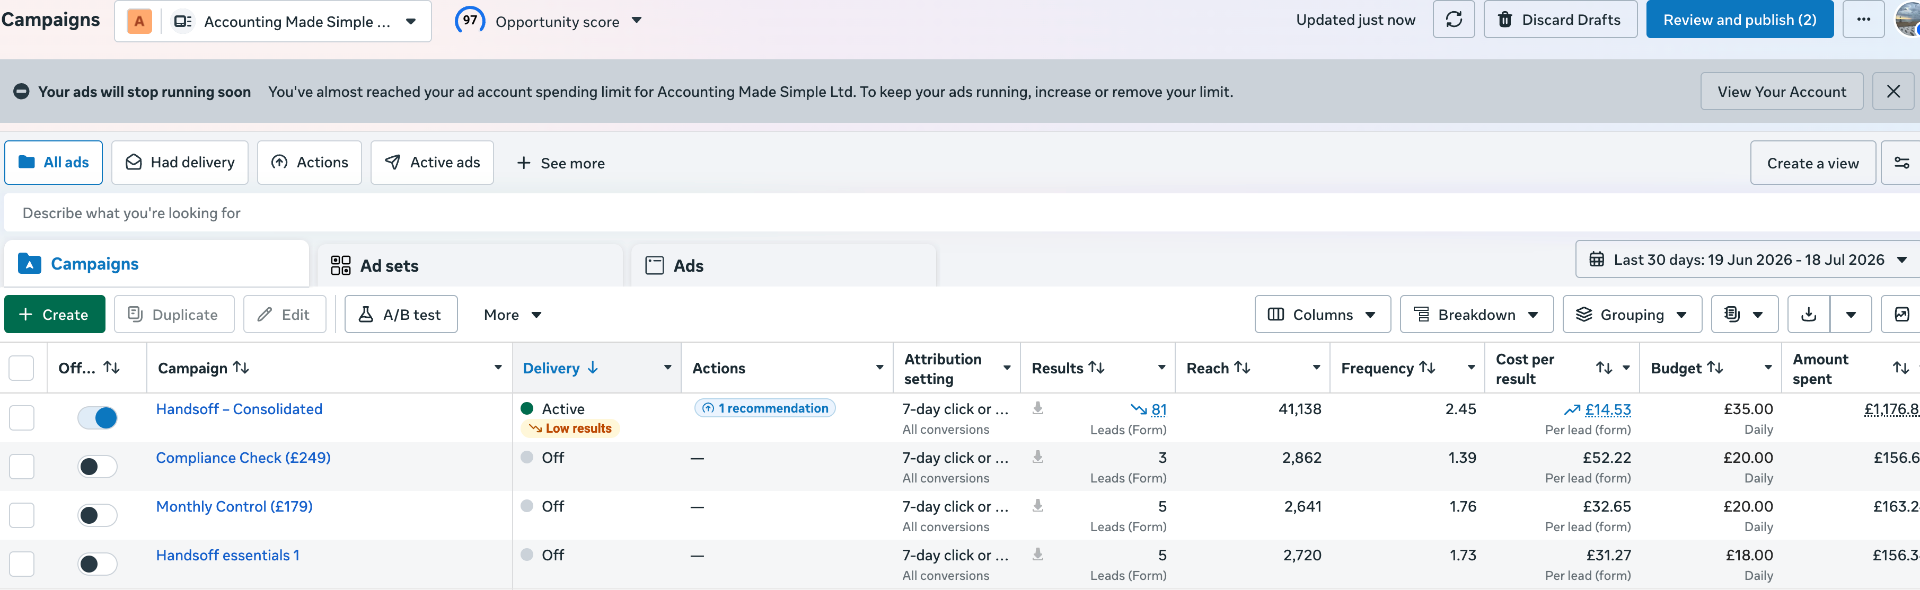Viewport: 1920px width, 590px height.
Task: Click the export download icon
Action: [x=1809, y=314]
